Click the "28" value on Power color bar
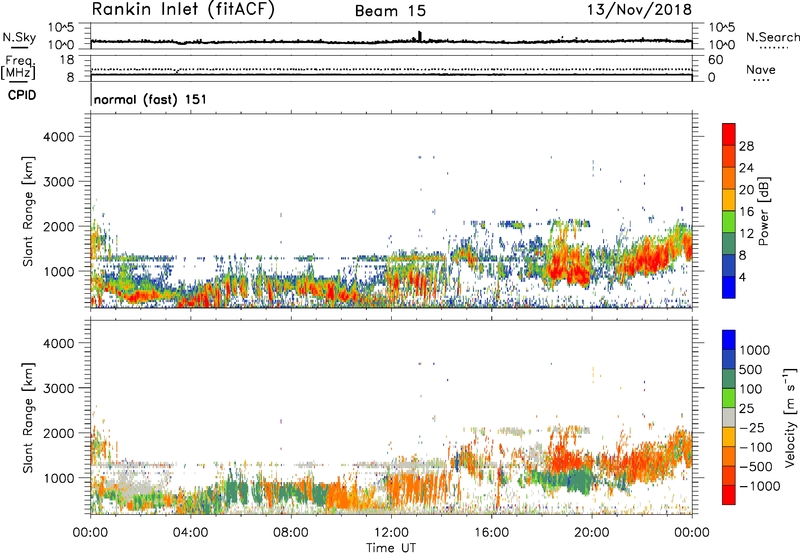The image size is (800, 554). point(746,146)
